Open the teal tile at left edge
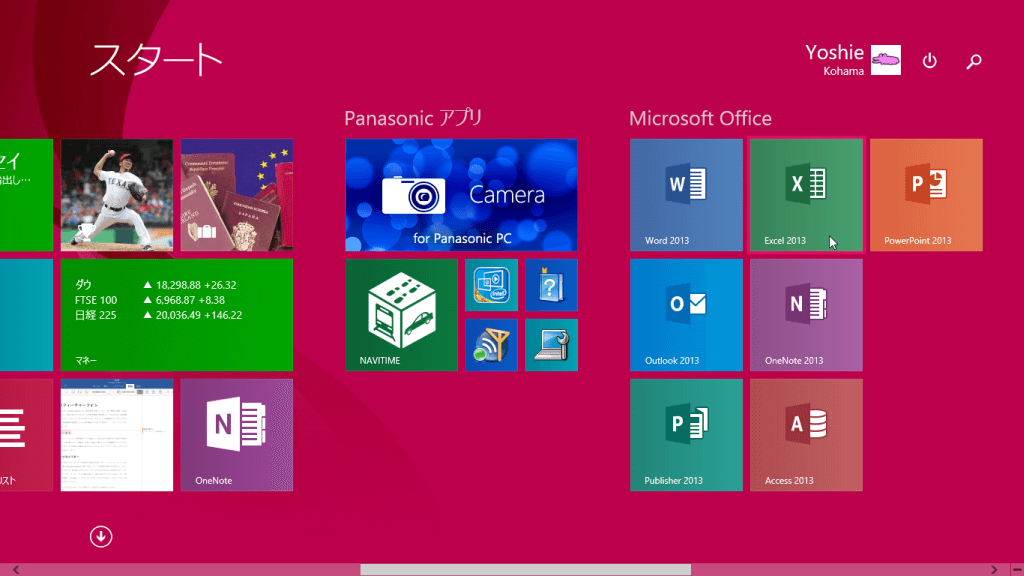Viewport: 1024px width, 576px height. (26, 315)
